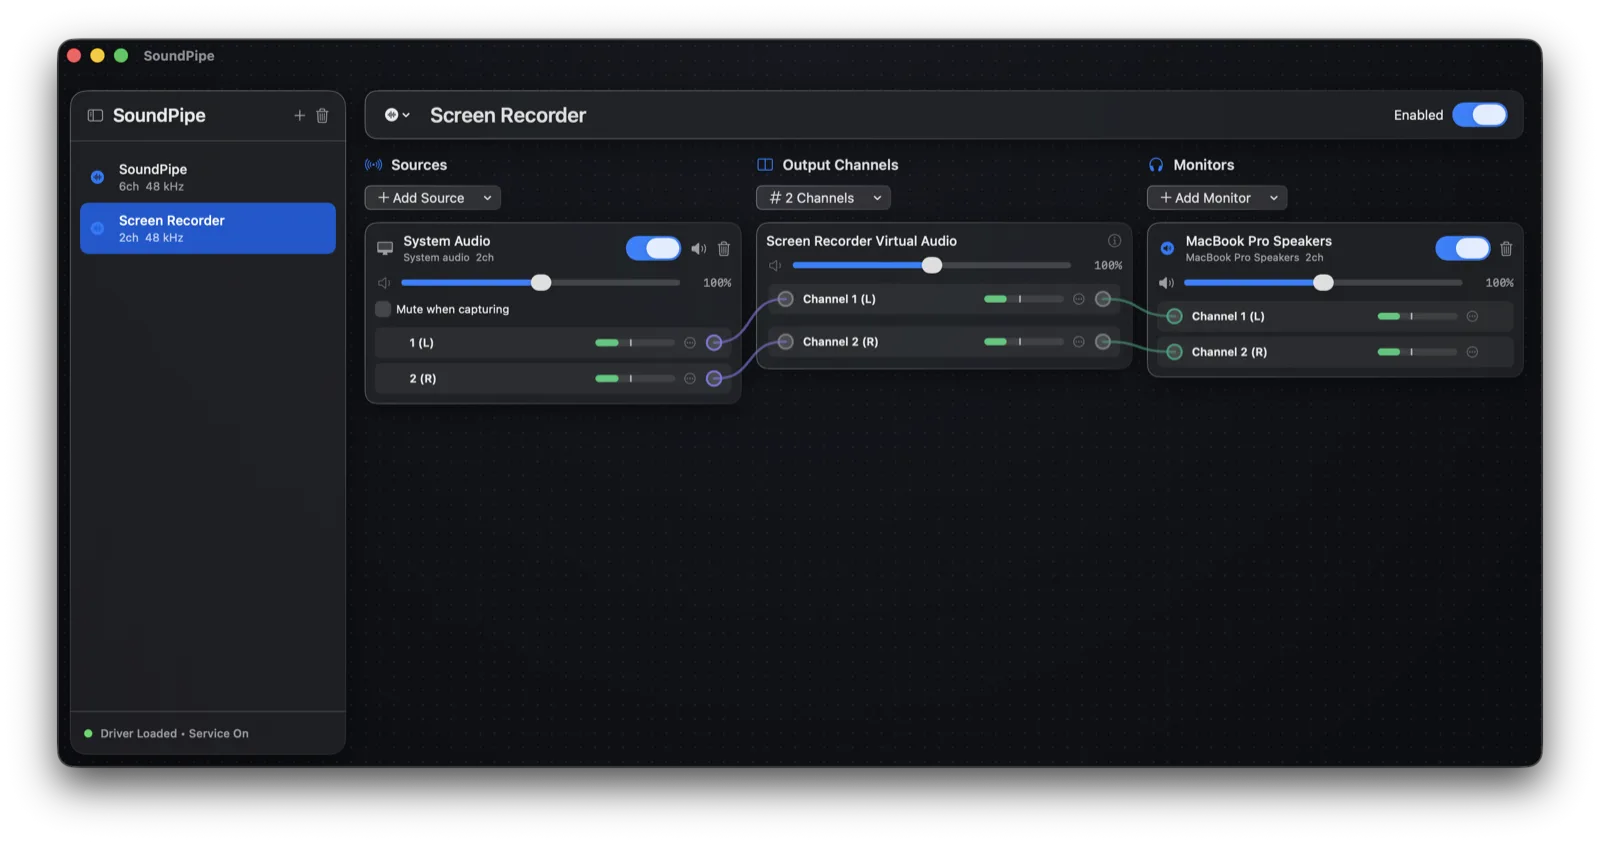Open options for monitor Channel 1 (L)

(x=1473, y=317)
